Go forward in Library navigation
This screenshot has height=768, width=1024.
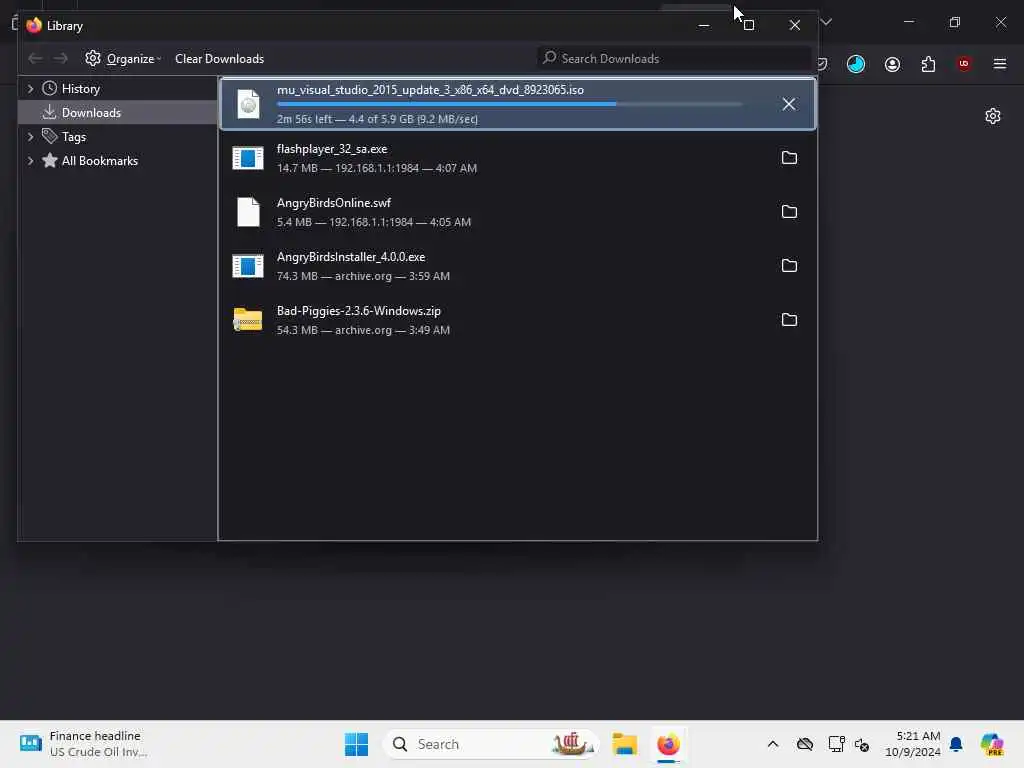click(x=61, y=59)
